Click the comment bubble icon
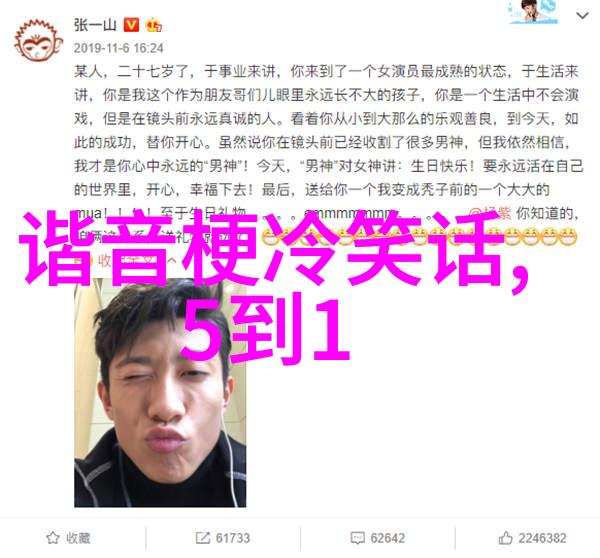600x558 pixels. coord(357,538)
